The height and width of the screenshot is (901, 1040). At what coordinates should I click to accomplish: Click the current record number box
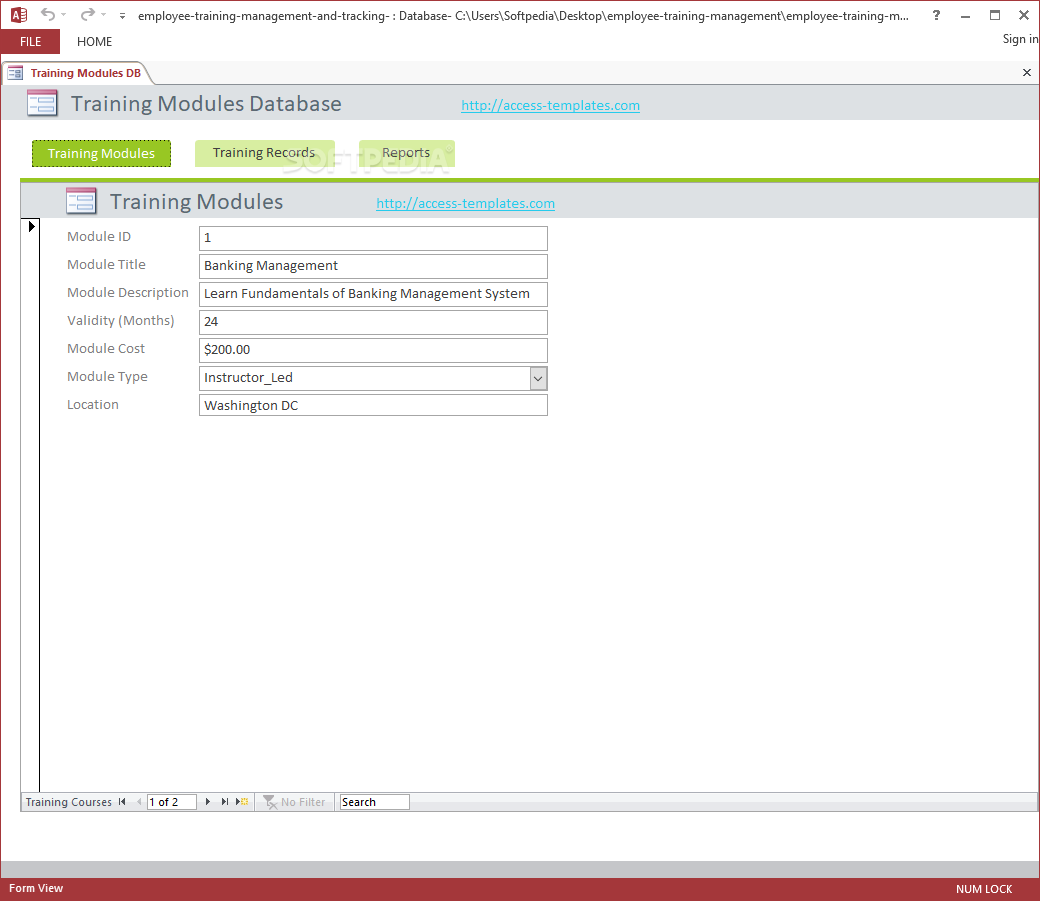point(172,802)
